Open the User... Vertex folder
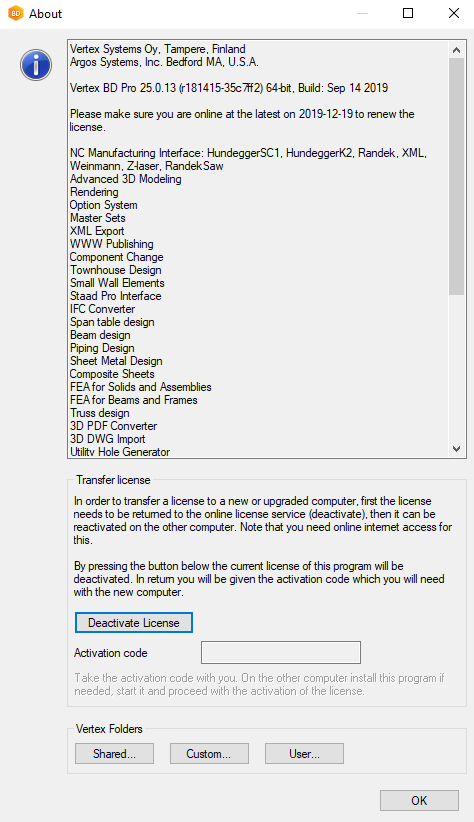Viewport: 474px width, 822px height. [304, 754]
